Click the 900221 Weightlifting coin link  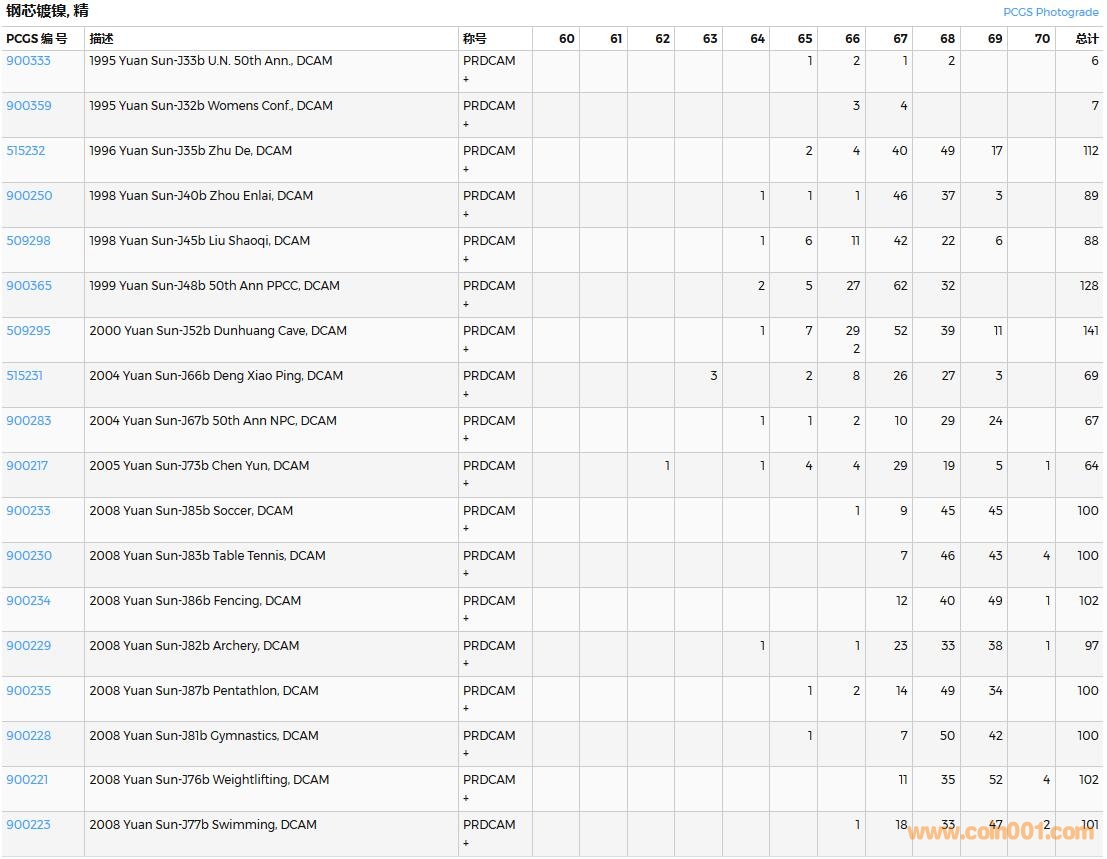tap(27, 780)
